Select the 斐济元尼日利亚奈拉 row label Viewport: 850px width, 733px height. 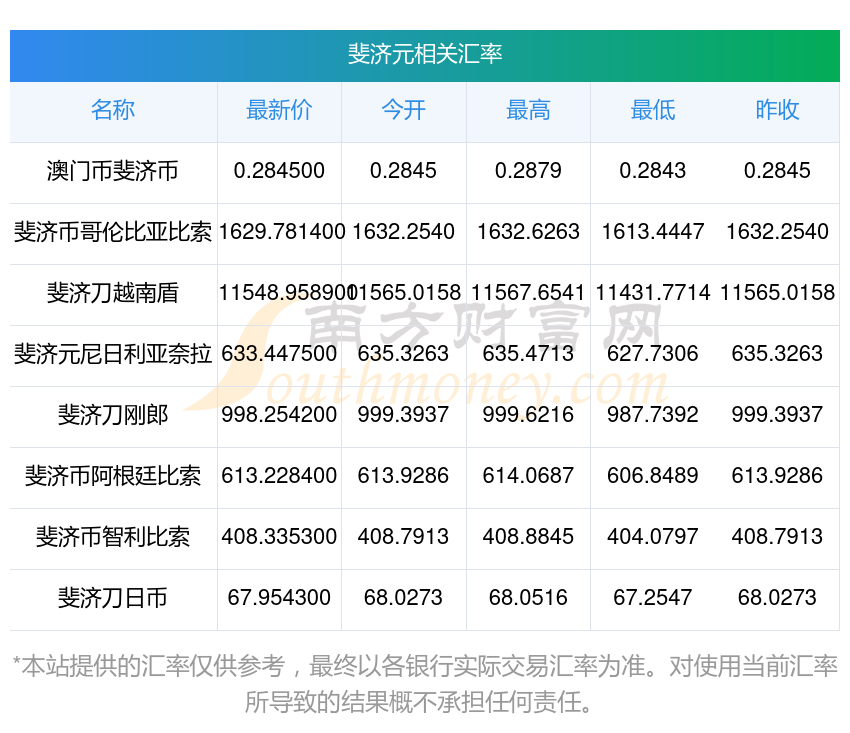coord(113,354)
